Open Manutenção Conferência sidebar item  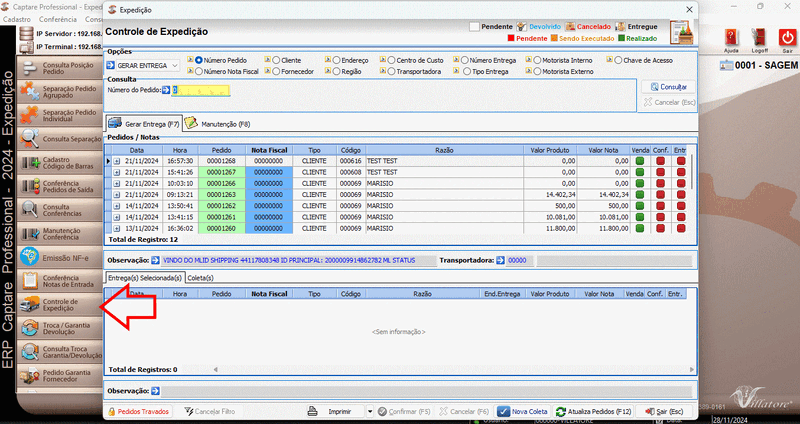click(x=60, y=234)
